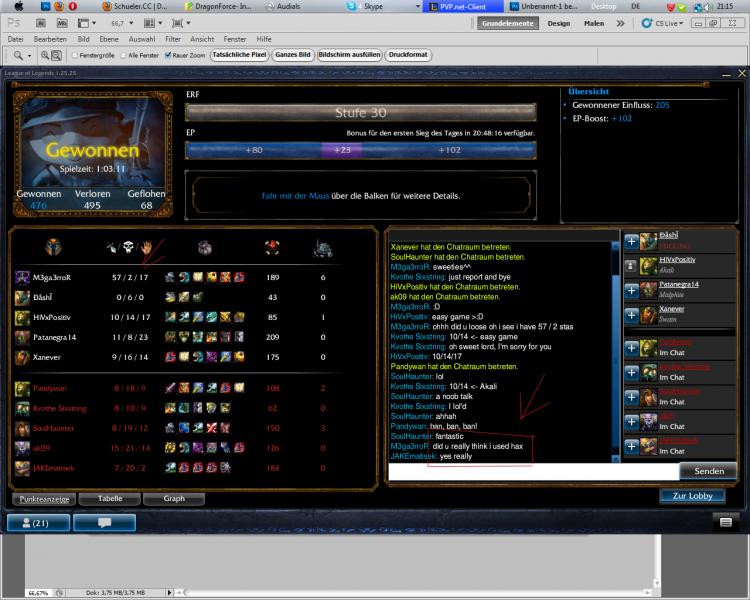Click the Tatsächliche Pixel button

pyautogui.click(x=239, y=55)
